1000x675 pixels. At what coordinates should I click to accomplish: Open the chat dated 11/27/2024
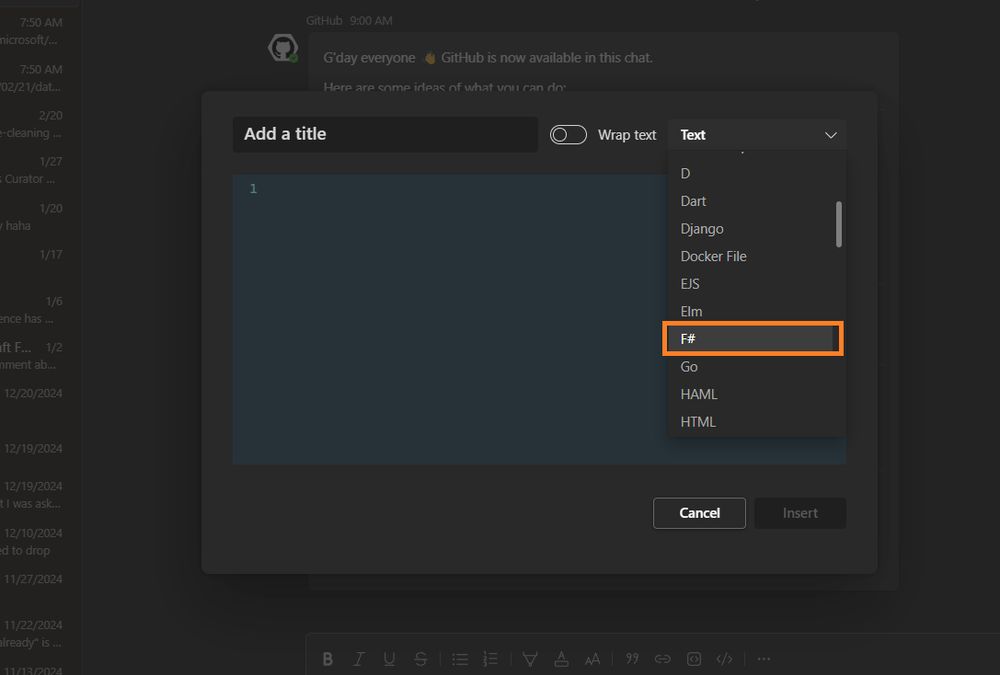[33, 579]
